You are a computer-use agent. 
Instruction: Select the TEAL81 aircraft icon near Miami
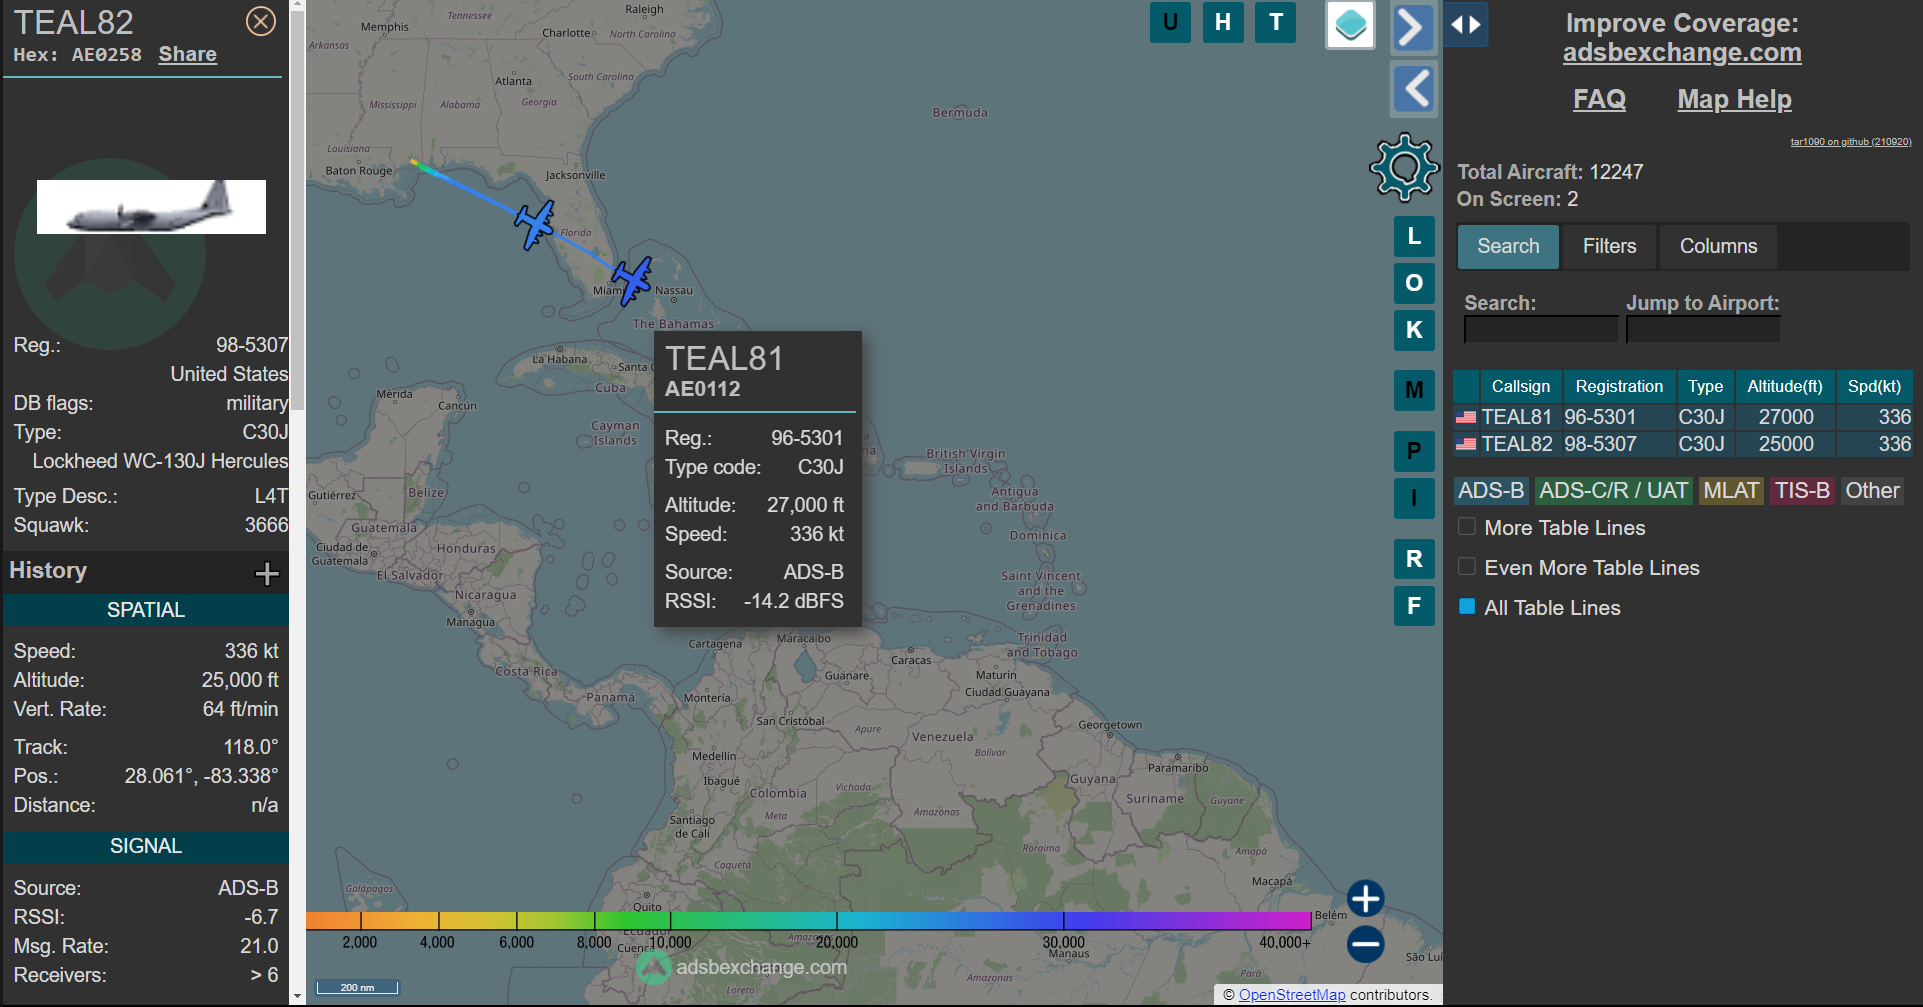point(632,281)
